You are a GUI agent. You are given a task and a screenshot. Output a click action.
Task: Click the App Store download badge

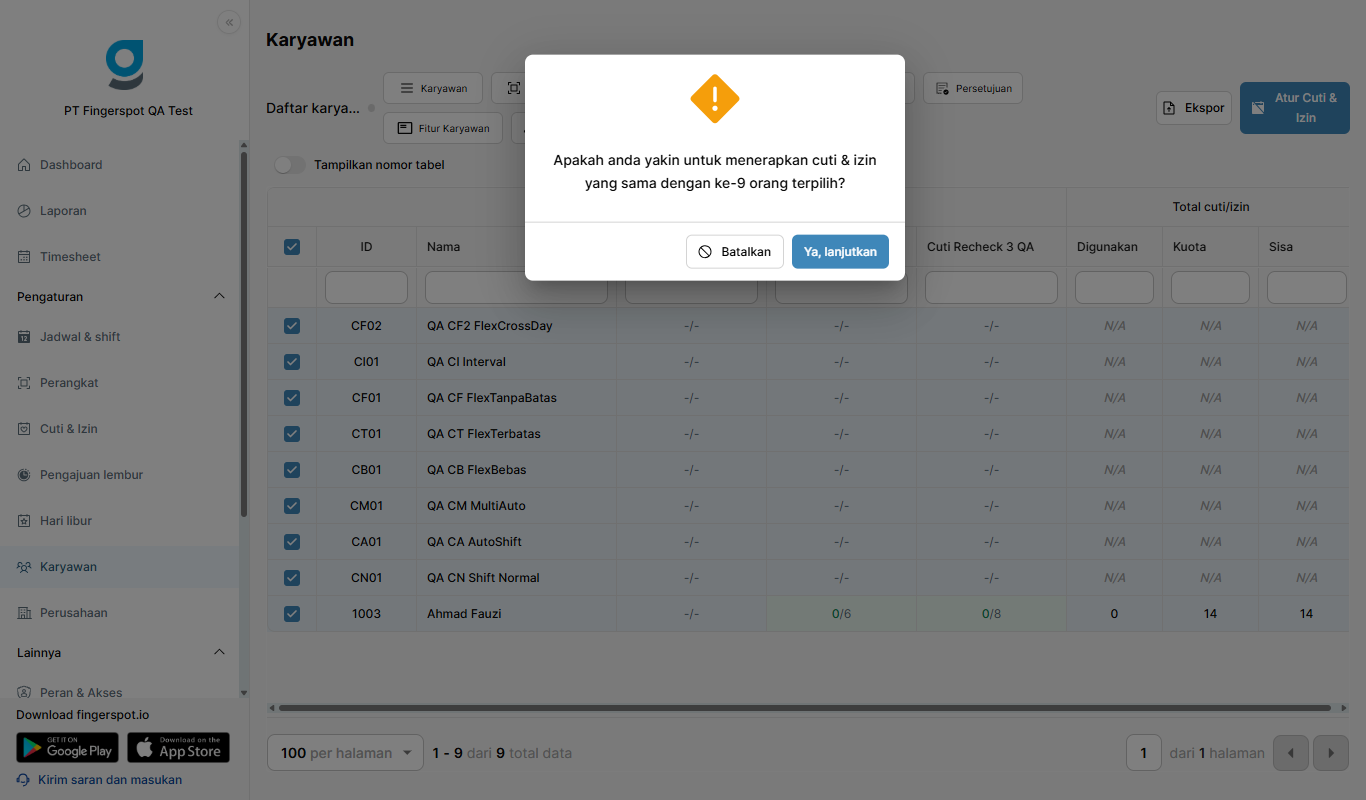point(178,747)
